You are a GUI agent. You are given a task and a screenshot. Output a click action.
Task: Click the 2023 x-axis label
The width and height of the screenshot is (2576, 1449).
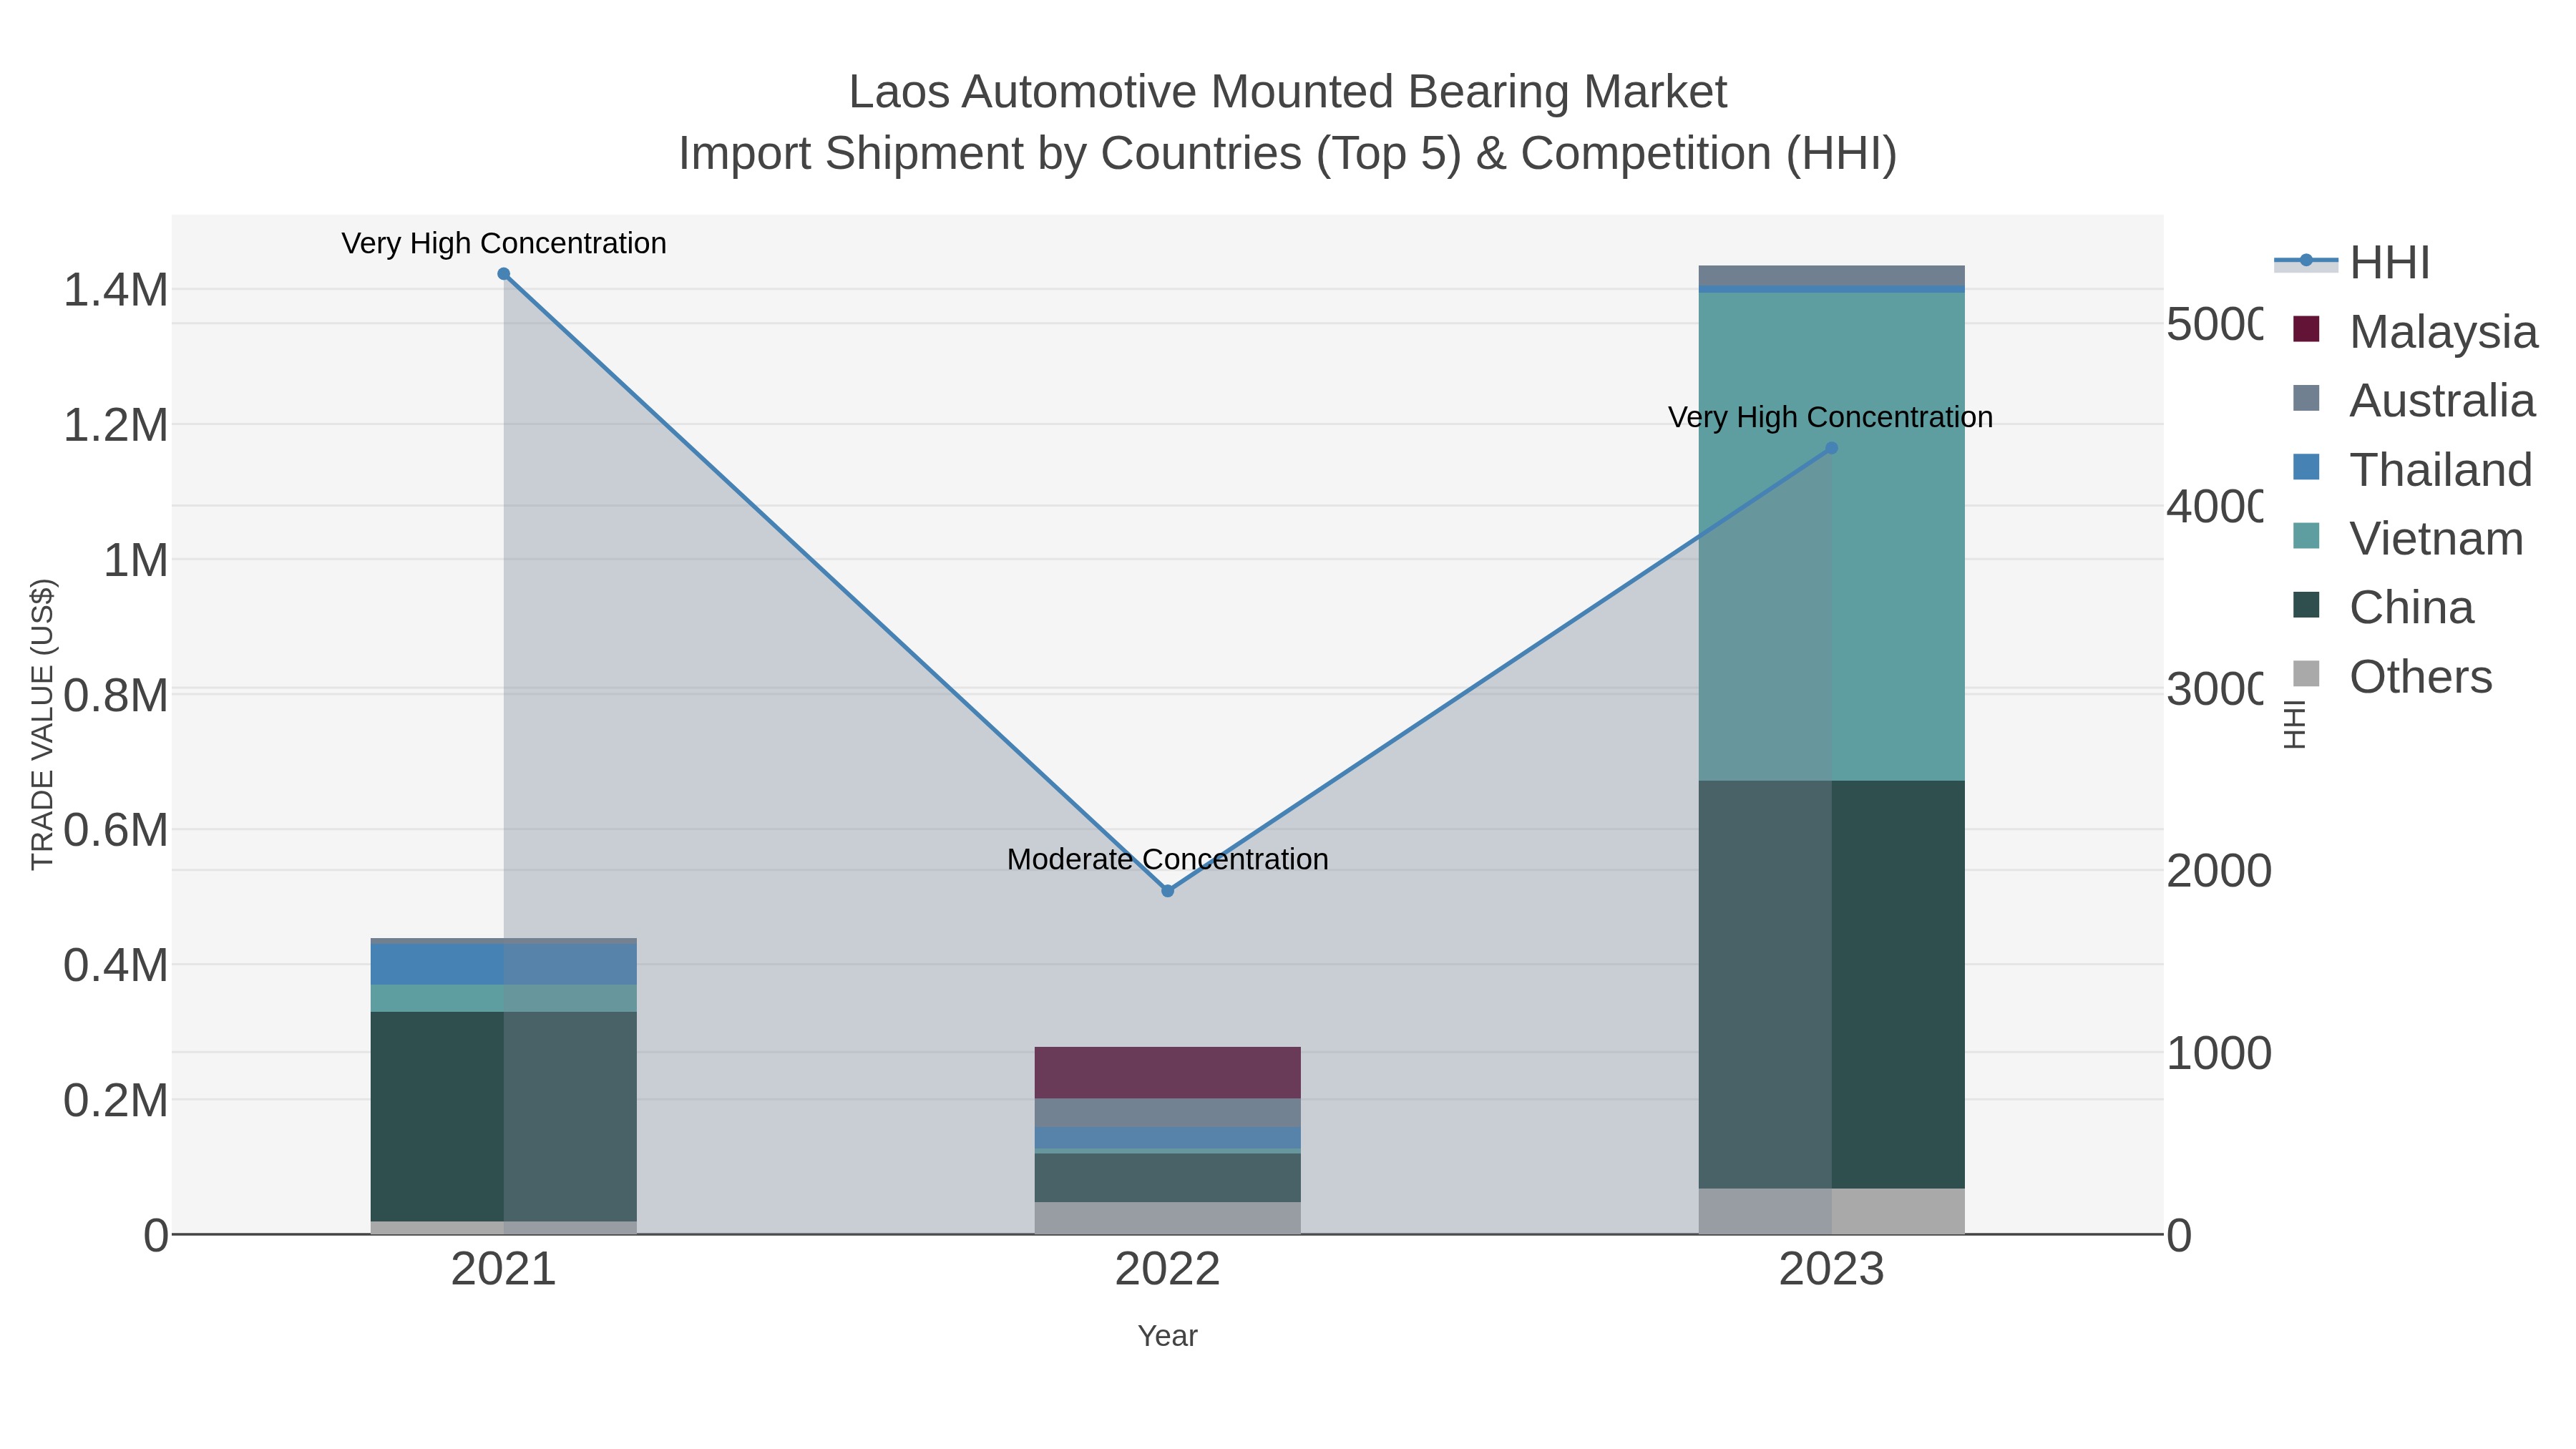tap(1831, 1270)
